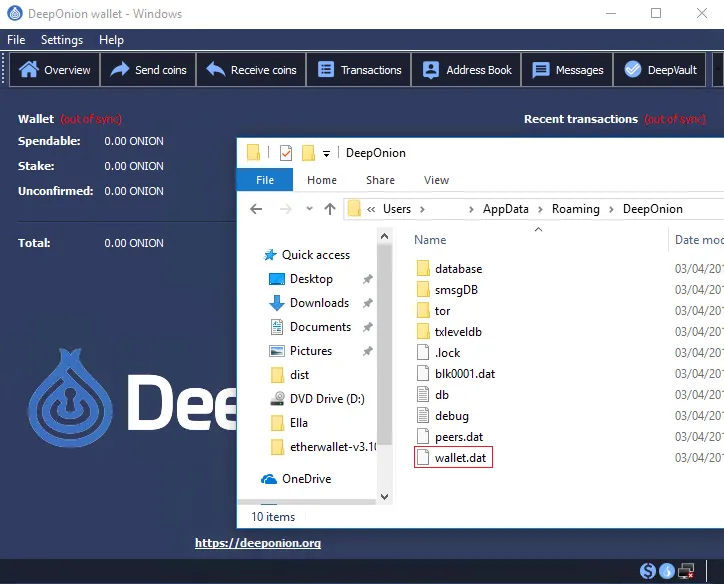Expand the chevron after Roaming breadcrumb
Viewport: 724px width, 584px height.
pyautogui.click(x=611, y=210)
